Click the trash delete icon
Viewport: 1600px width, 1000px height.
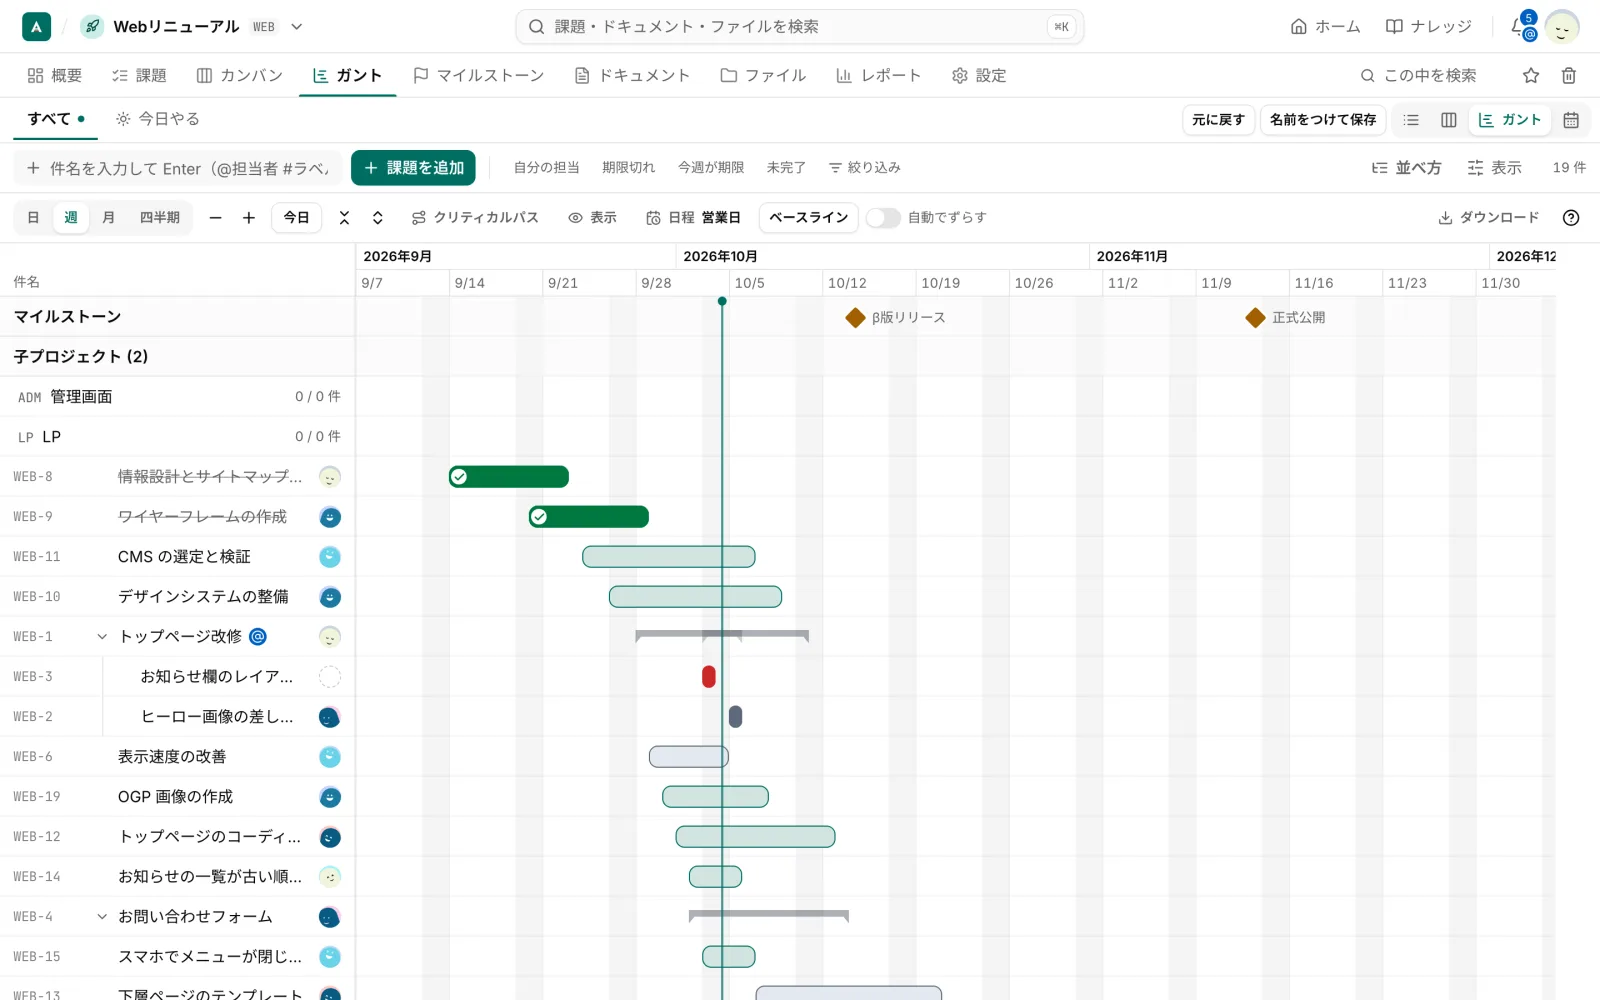[1569, 75]
